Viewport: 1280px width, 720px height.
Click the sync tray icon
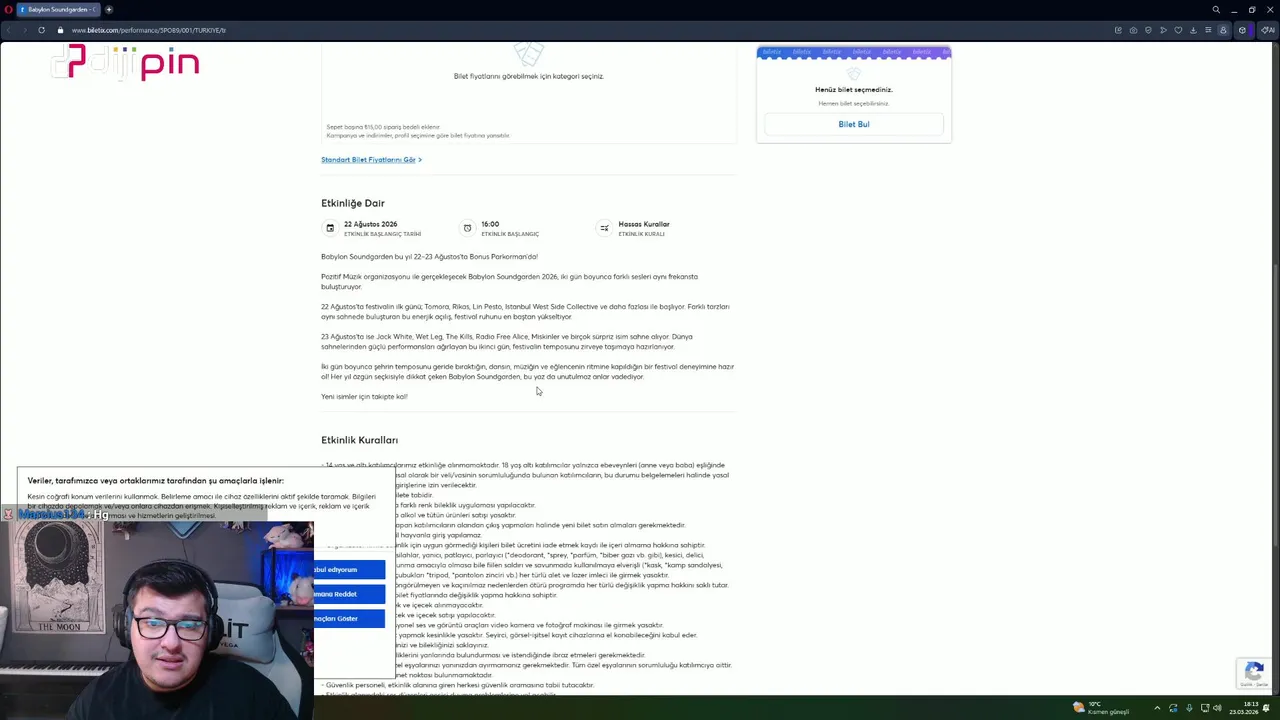pos(1173,708)
